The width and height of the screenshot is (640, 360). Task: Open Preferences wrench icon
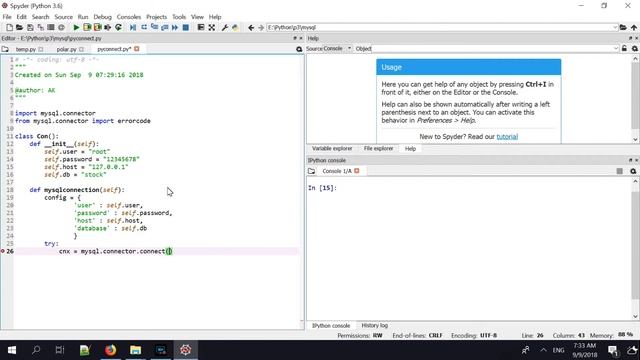(224, 27)
